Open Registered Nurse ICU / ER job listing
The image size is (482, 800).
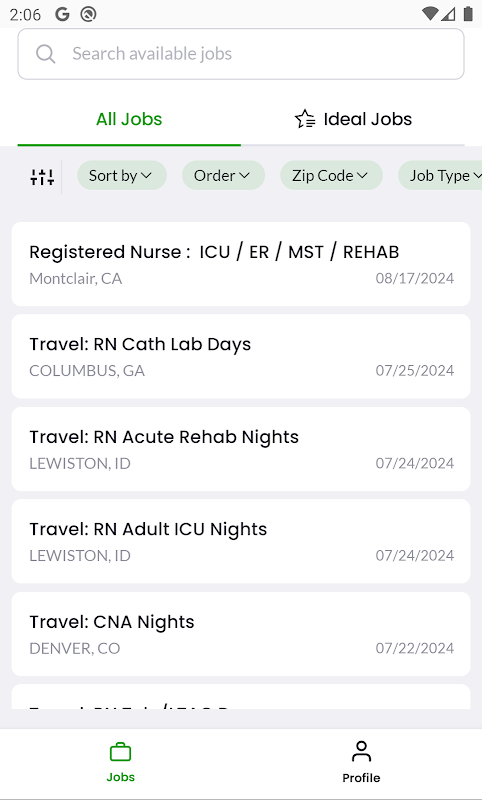coord(241,264)
